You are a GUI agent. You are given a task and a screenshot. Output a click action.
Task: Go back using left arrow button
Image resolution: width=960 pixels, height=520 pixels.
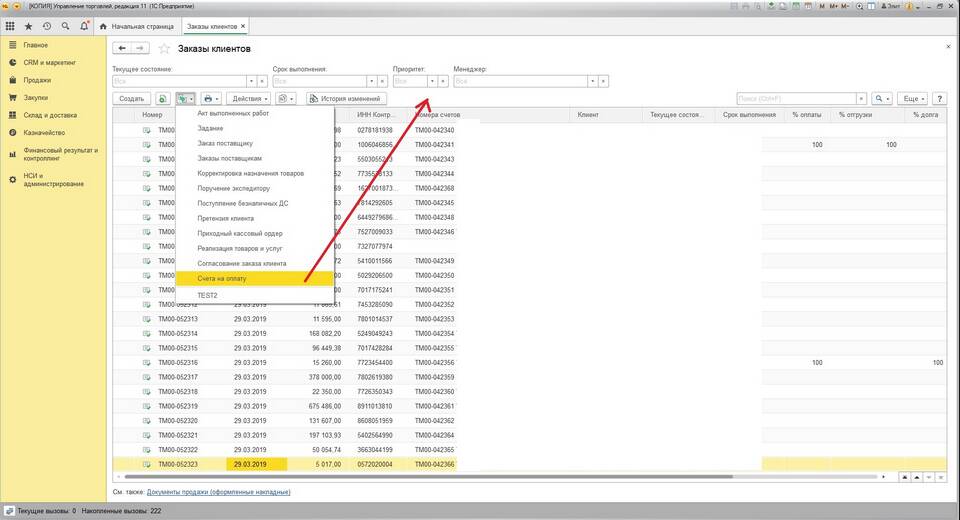point(122,48)
